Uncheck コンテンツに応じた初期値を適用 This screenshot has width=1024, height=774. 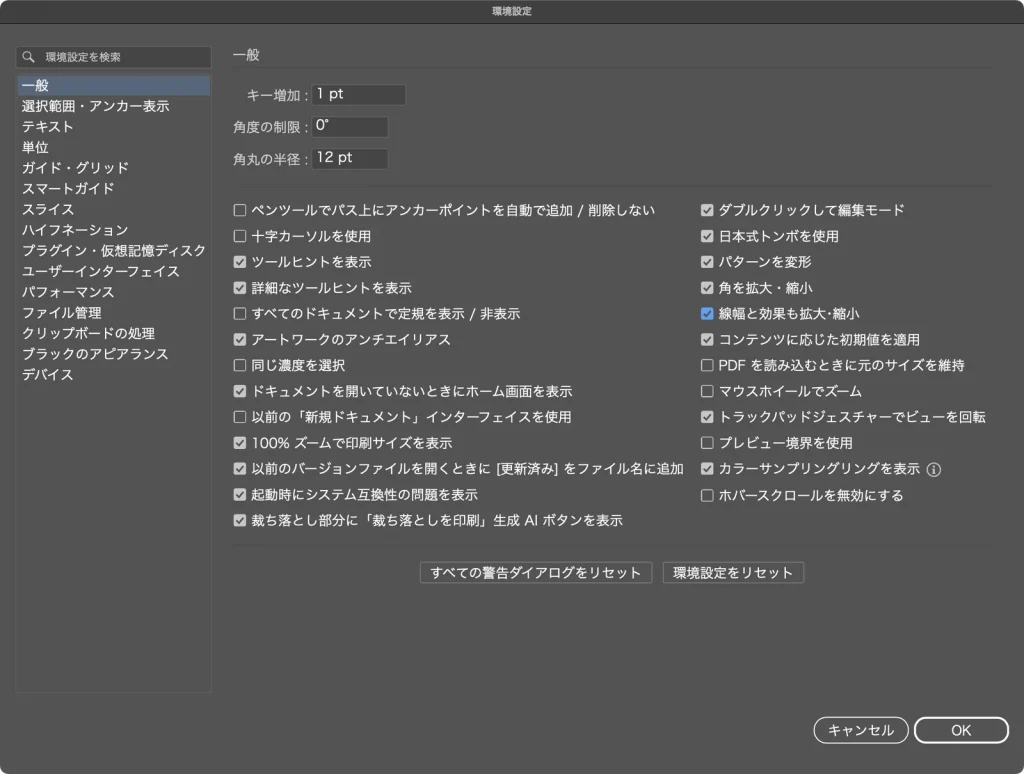(x=707, y=340)
